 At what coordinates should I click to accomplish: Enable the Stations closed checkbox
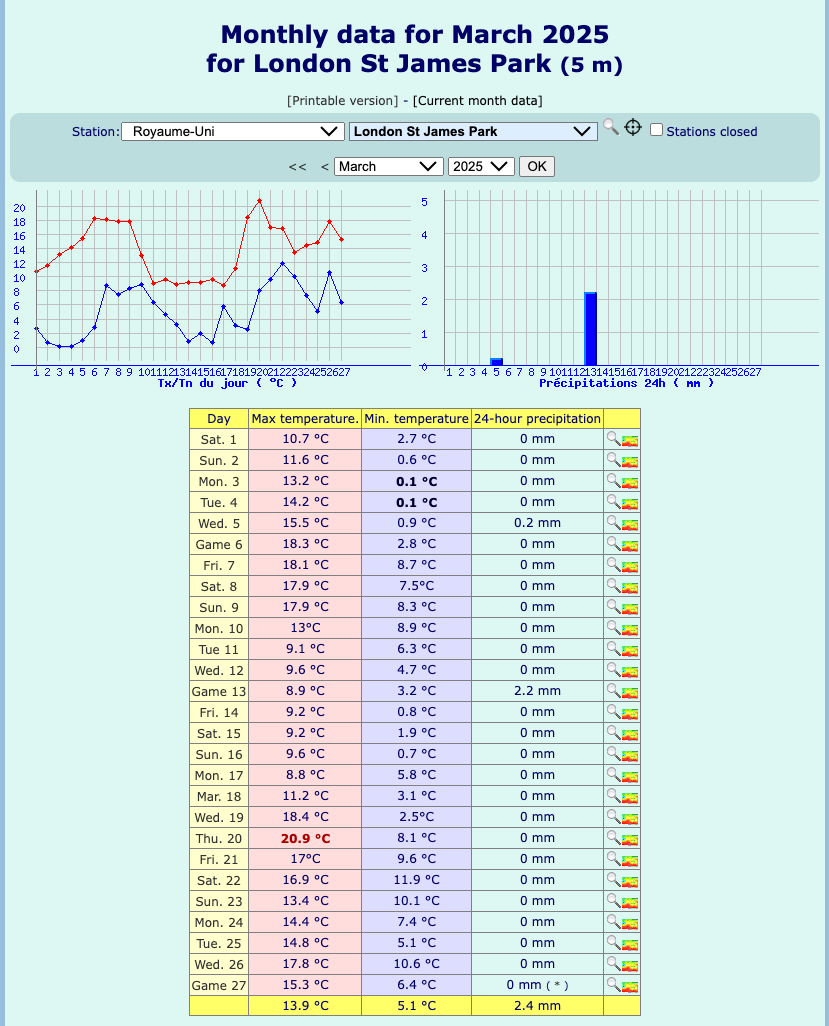tap(657, 130)
